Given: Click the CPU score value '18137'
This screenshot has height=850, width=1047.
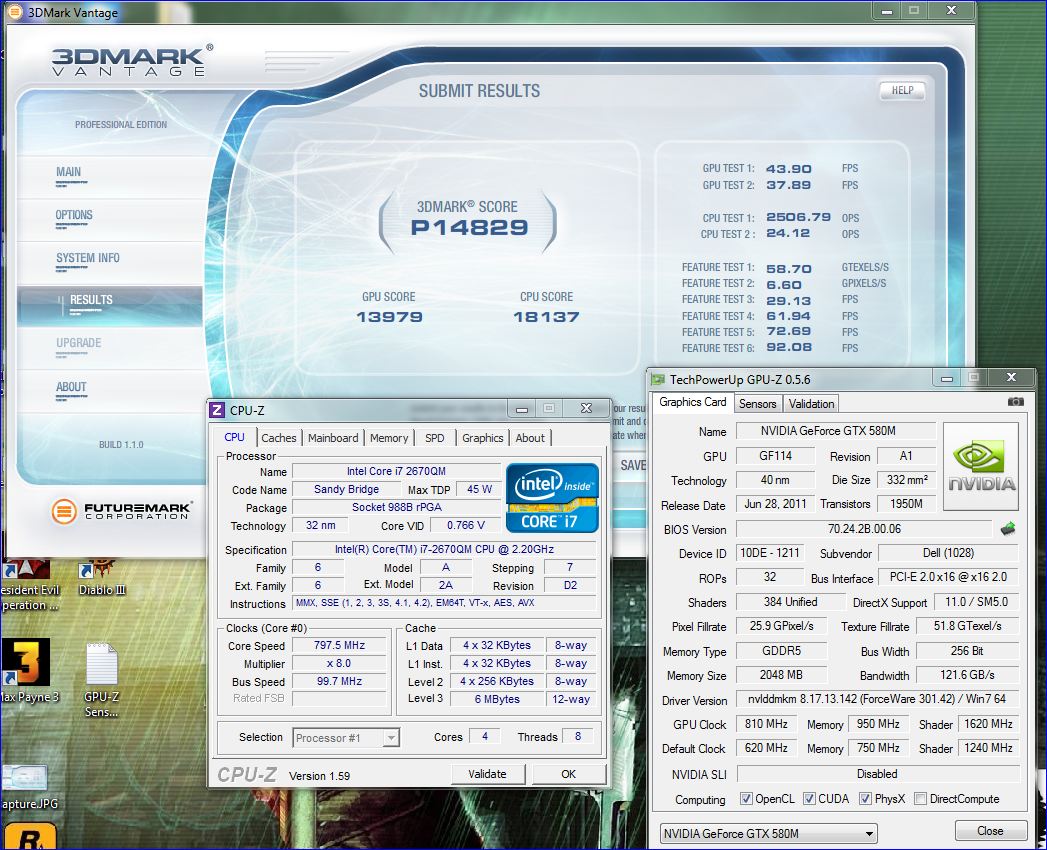Looking at the screenshot, I should (x=546, y=316).
